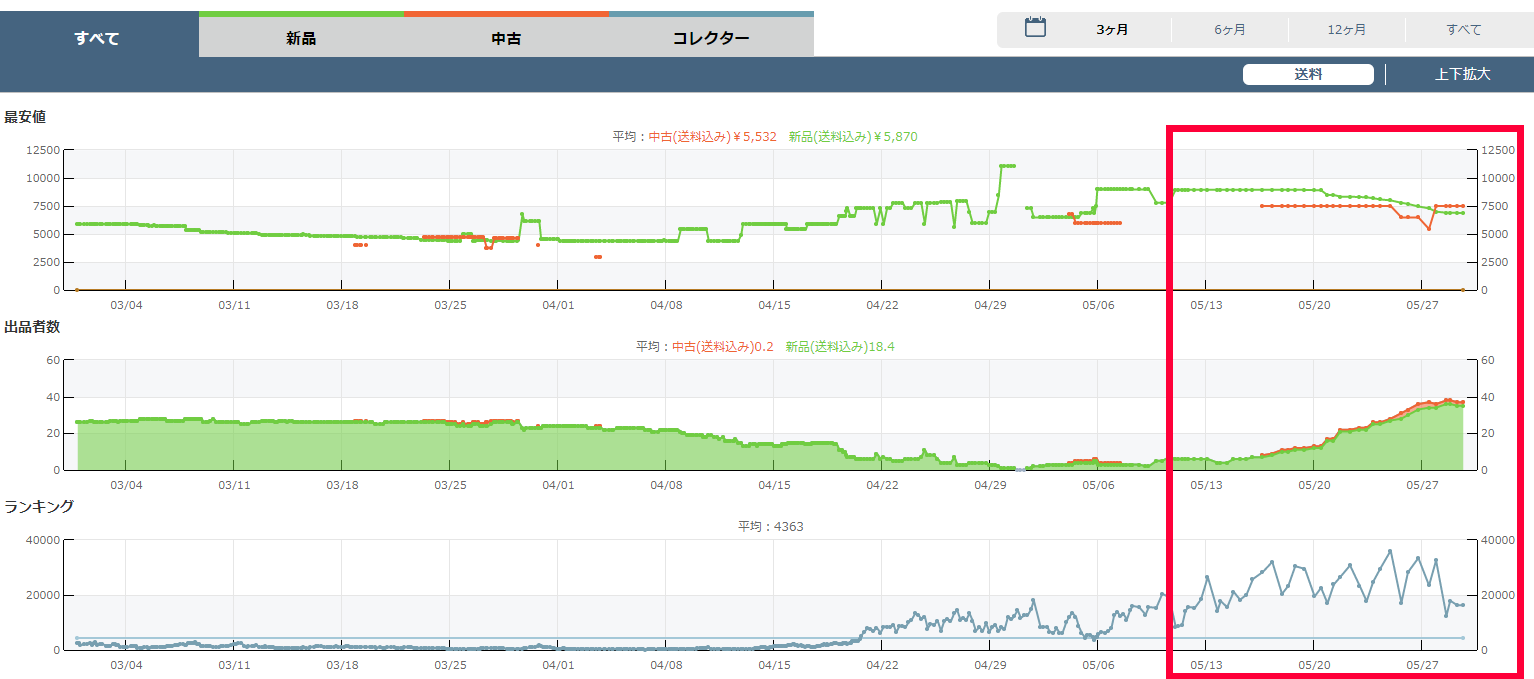Viewport: 1534px width, 679px height.
Task: Click the green price peak near 04/29
Action: point(1006,166)
